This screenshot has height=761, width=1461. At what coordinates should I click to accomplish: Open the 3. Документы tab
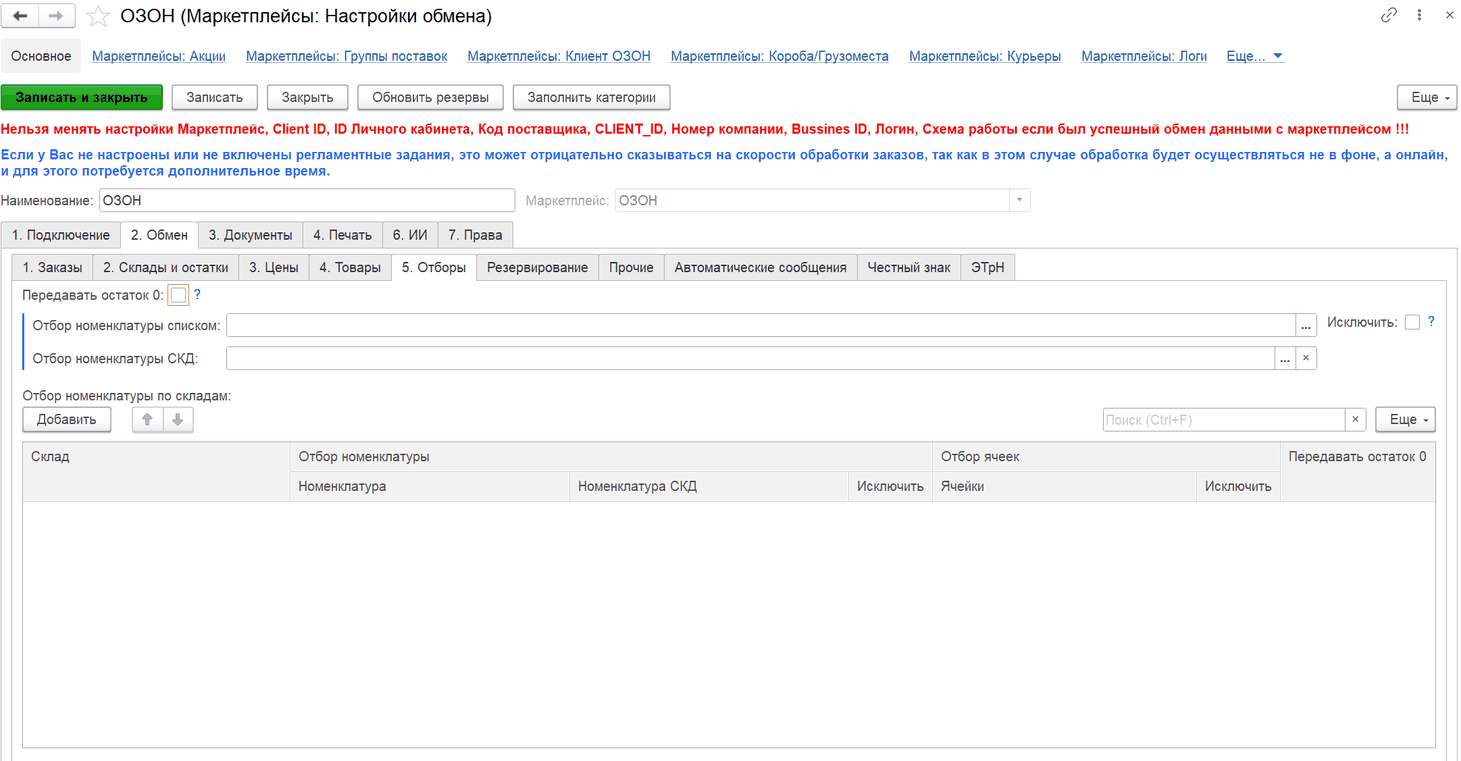pos(251,235)
